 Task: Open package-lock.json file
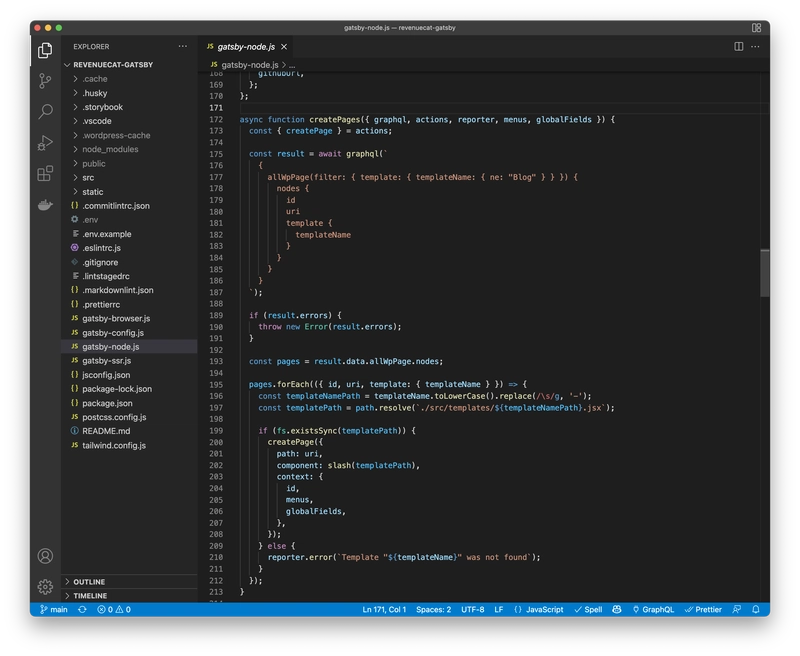[129, 389]
